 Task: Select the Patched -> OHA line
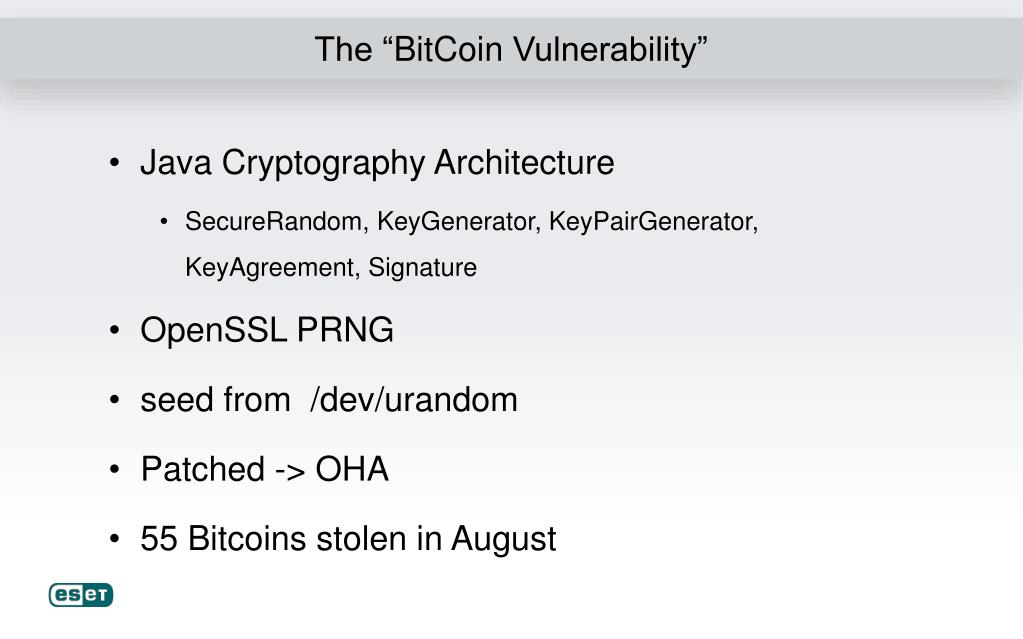click(264, 469)
